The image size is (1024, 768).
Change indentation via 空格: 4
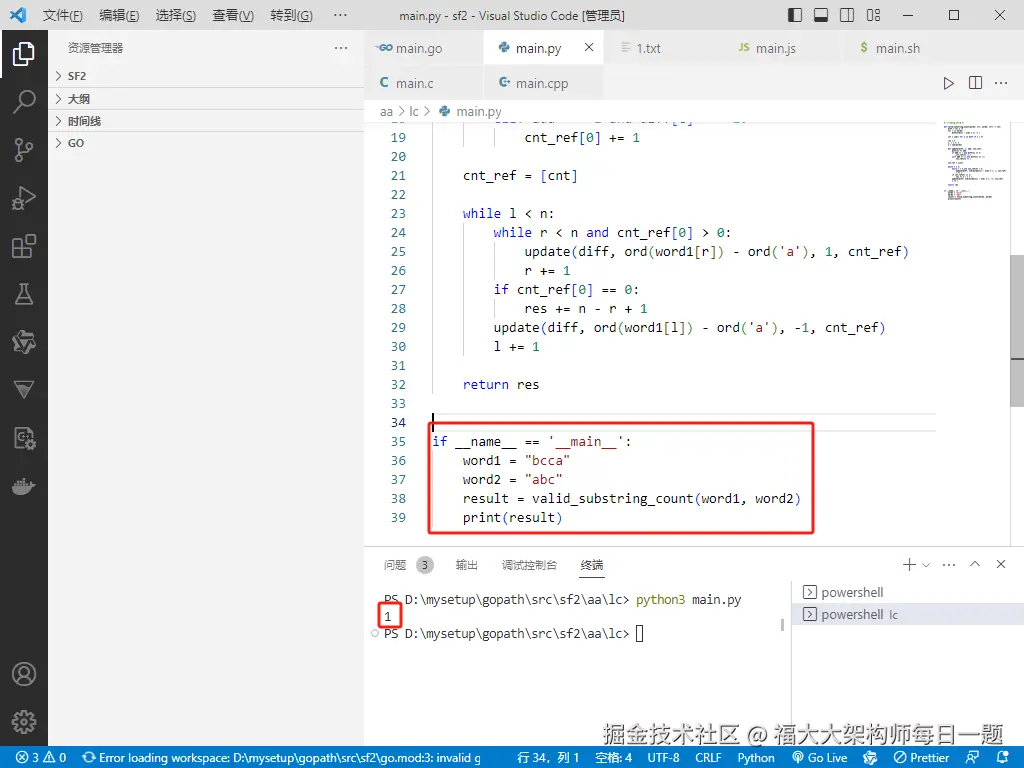(x=613, y=758)
